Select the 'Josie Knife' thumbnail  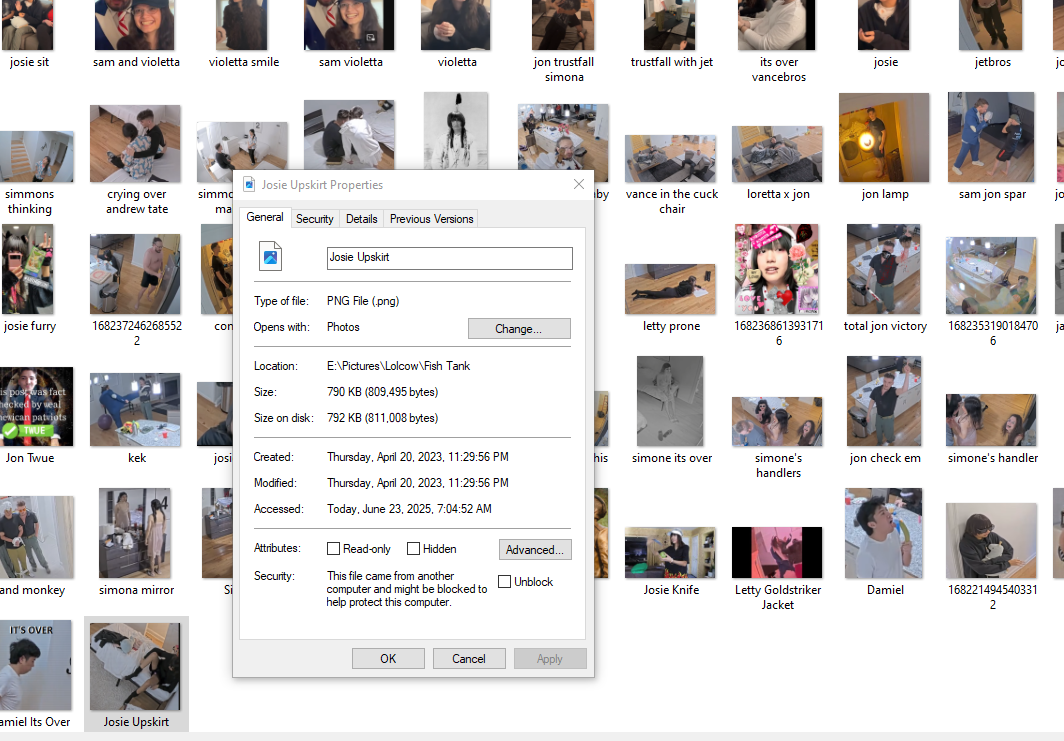pos(670,552)
